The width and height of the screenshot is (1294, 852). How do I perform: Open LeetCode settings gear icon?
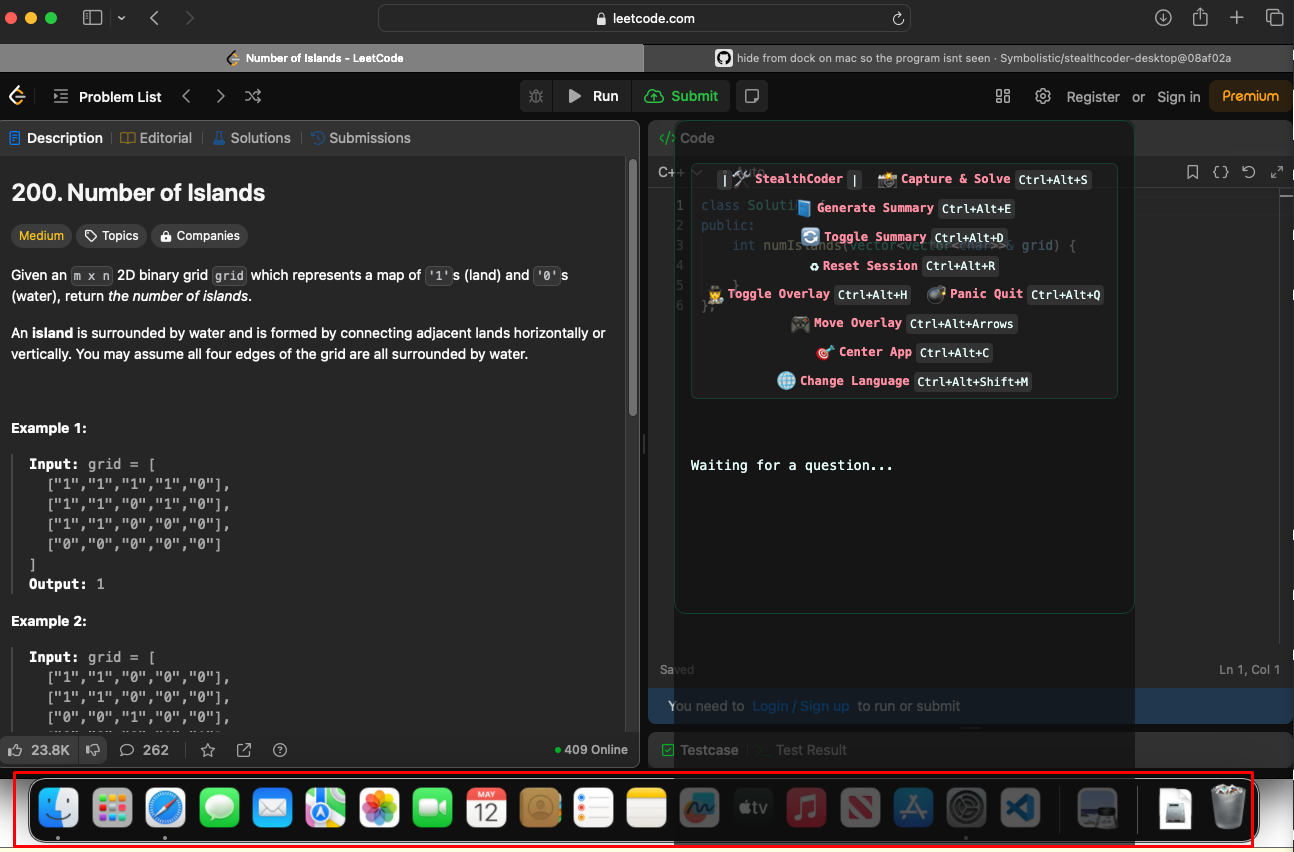pos(1043,96)
